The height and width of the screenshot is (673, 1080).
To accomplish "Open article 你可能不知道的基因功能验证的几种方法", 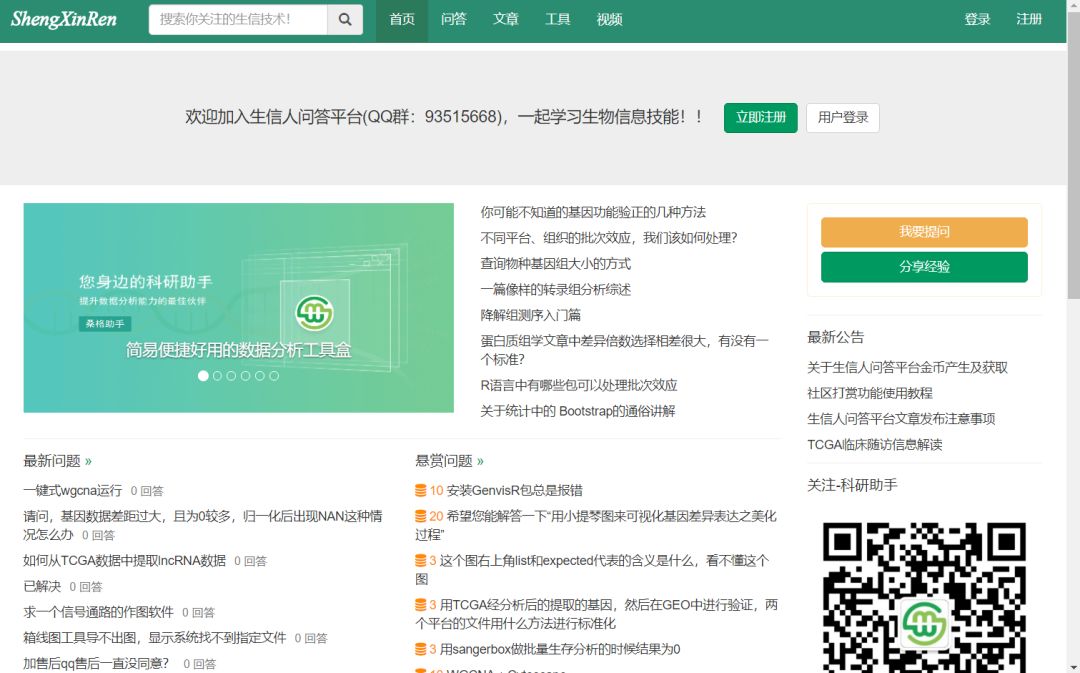I will (x=593, y=212).
